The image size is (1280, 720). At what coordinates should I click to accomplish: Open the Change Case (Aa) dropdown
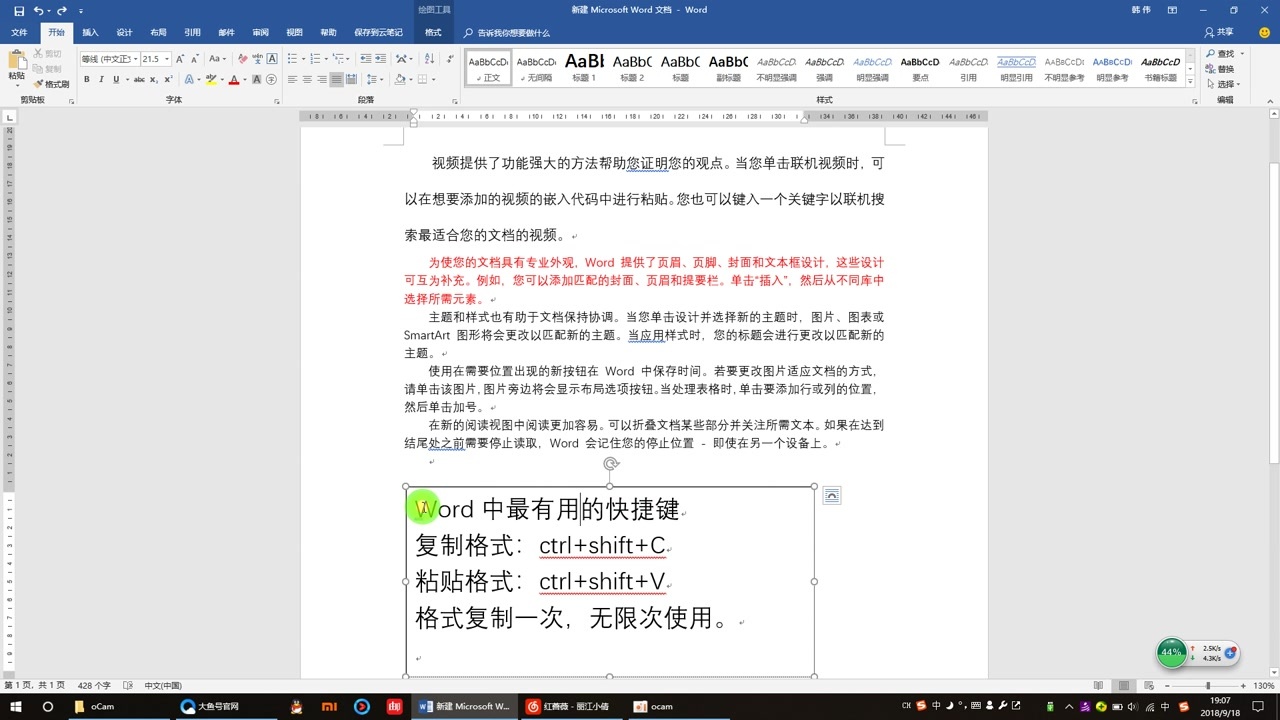pyautogui.click(x=218, y=59)
